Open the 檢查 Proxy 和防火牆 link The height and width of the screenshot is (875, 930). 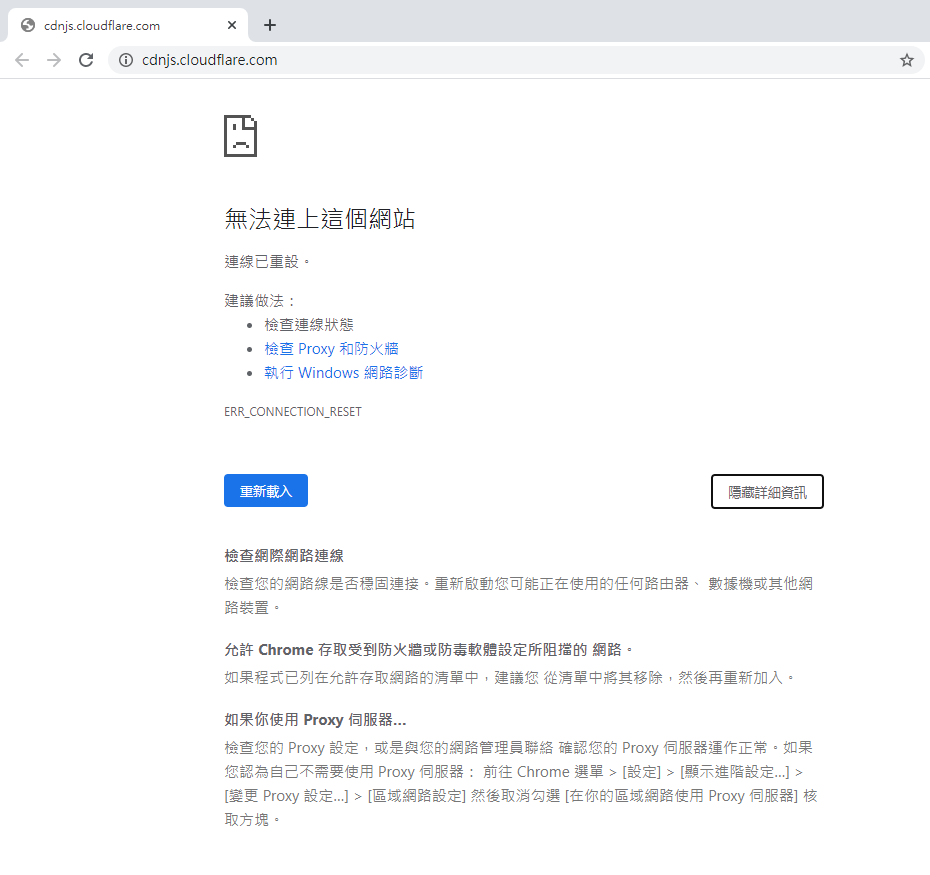tap(331, 349)
